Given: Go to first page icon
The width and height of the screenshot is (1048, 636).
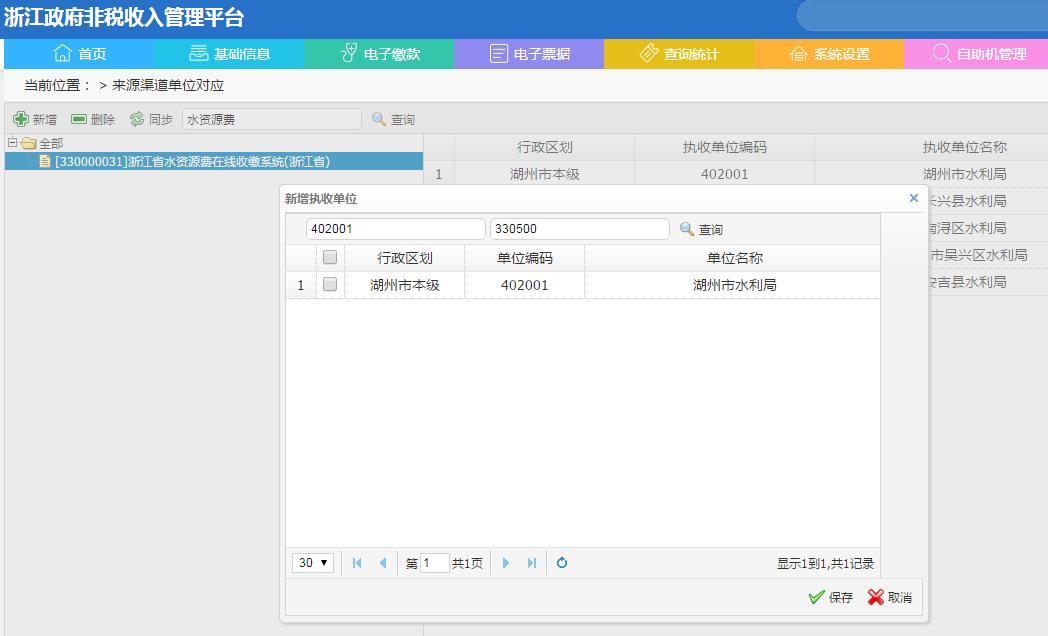Looking at the screenshot, I should click(357, 563).
